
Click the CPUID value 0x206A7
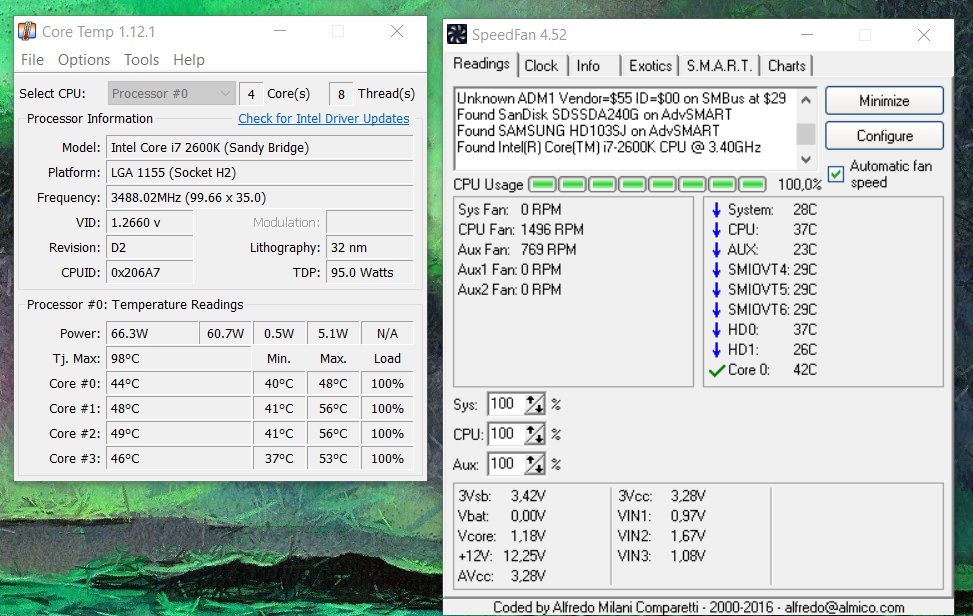coord(150,272)
